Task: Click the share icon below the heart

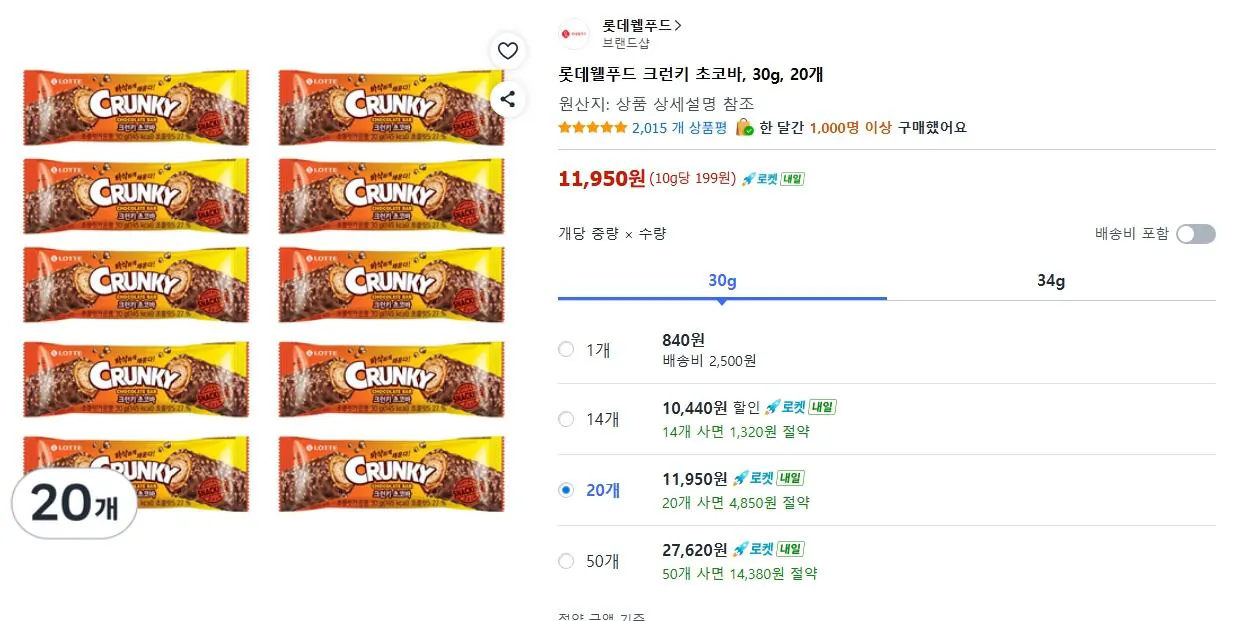Action: click(x=508, y=100)
